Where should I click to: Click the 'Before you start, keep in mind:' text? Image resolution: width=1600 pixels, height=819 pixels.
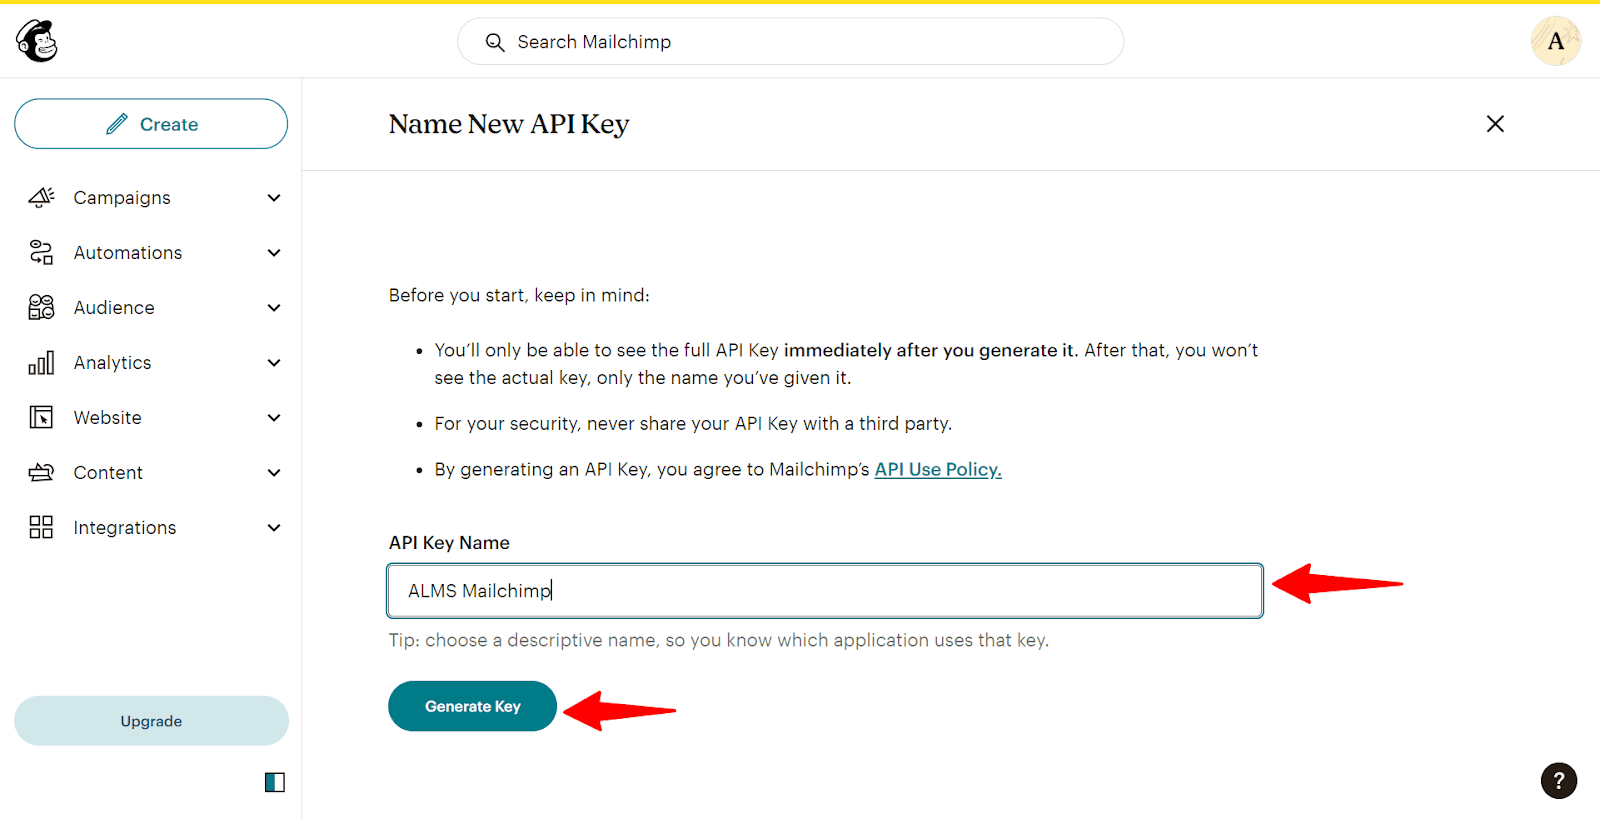[519, 296]
